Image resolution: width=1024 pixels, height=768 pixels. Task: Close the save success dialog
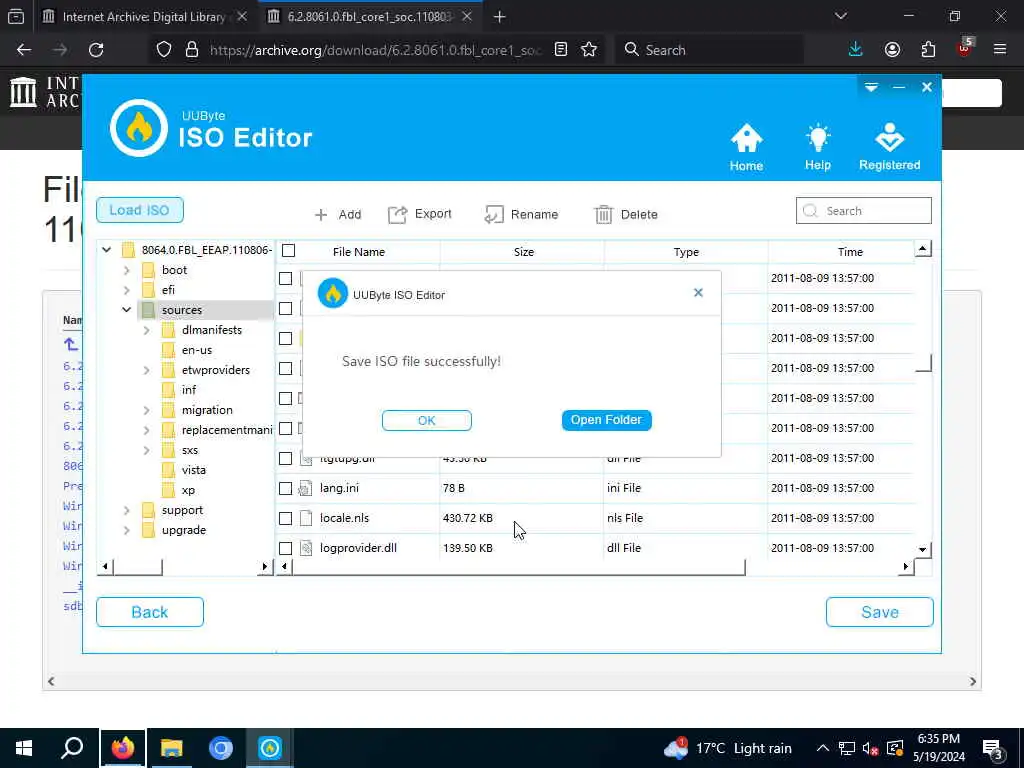click(698, 293)
